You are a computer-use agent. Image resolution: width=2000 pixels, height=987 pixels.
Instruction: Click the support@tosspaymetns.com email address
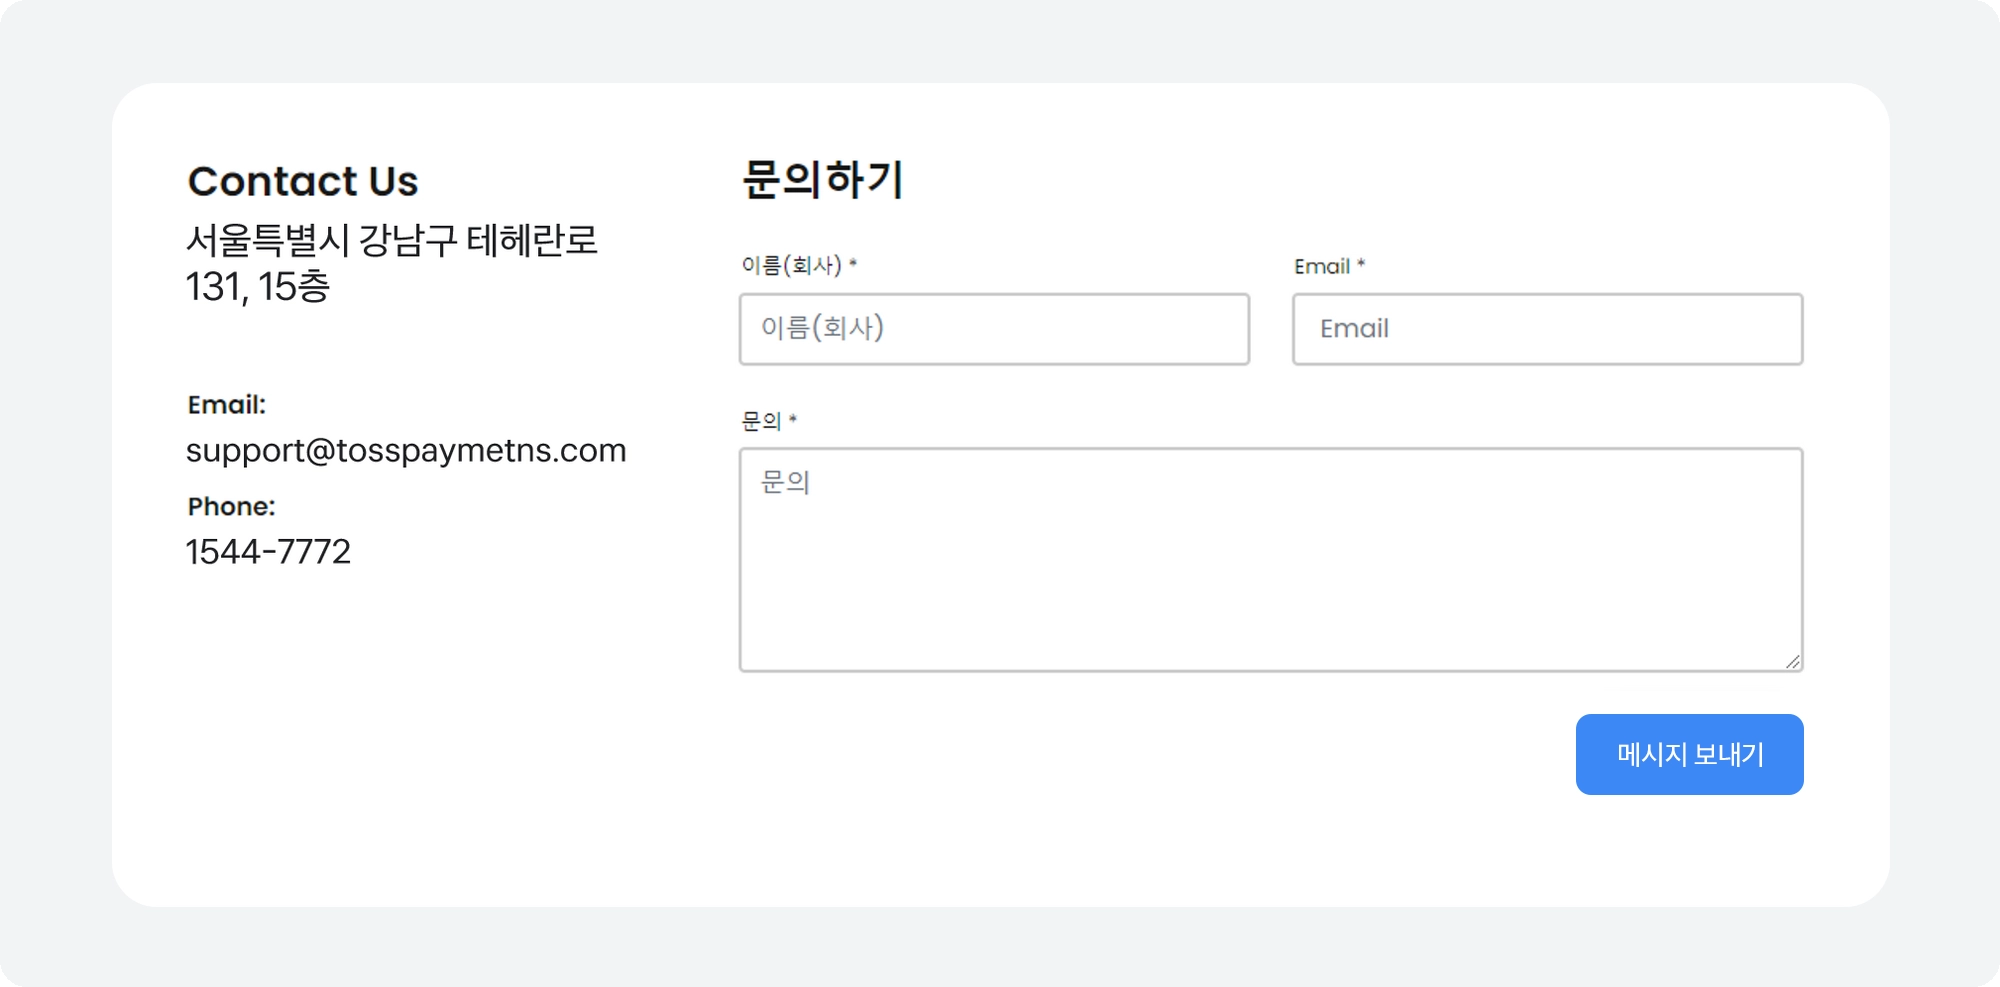pos(406,451)
